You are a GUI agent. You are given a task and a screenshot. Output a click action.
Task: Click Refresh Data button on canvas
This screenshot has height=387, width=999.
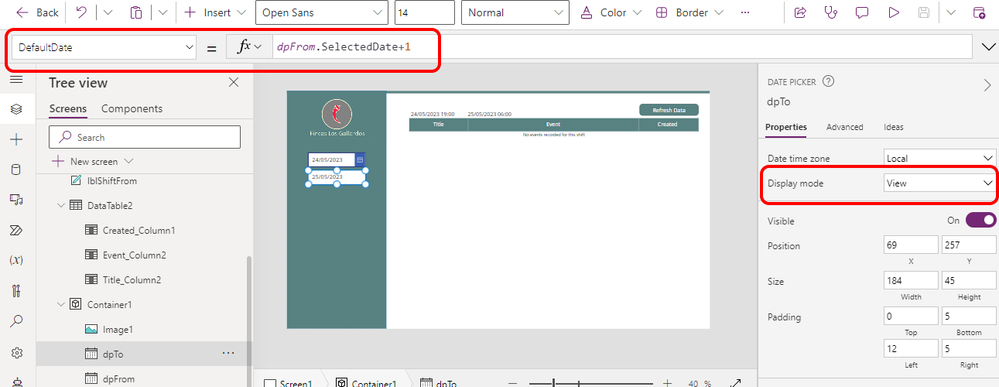coord(669,110)
